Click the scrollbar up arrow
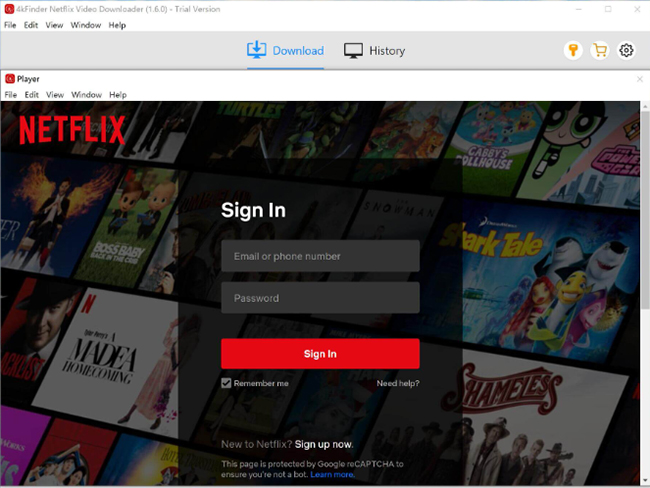The width and height of the screenshot is (650, 488). coord(645,106)
